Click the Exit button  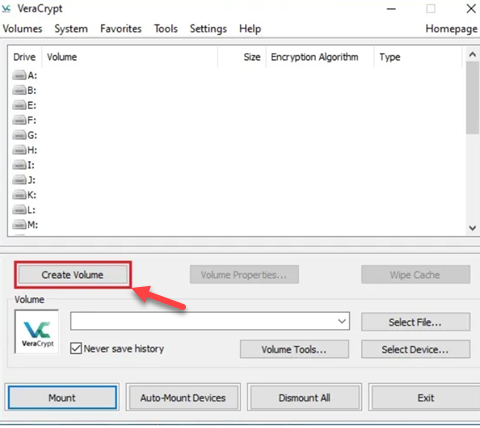coord(426,397)
